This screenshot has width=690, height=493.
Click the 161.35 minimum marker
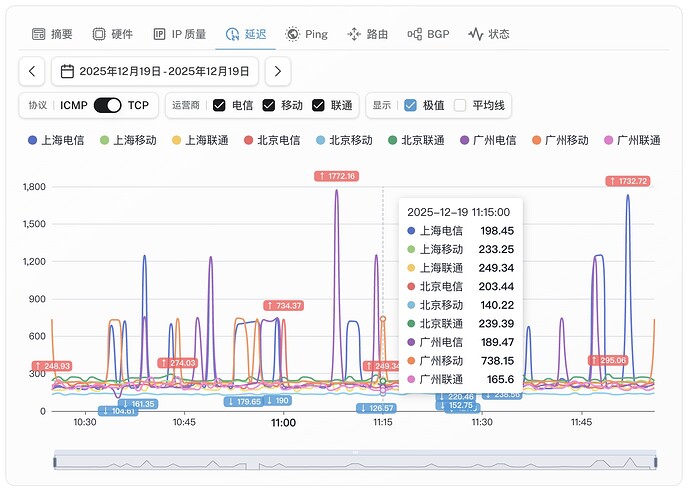point(138,404)
